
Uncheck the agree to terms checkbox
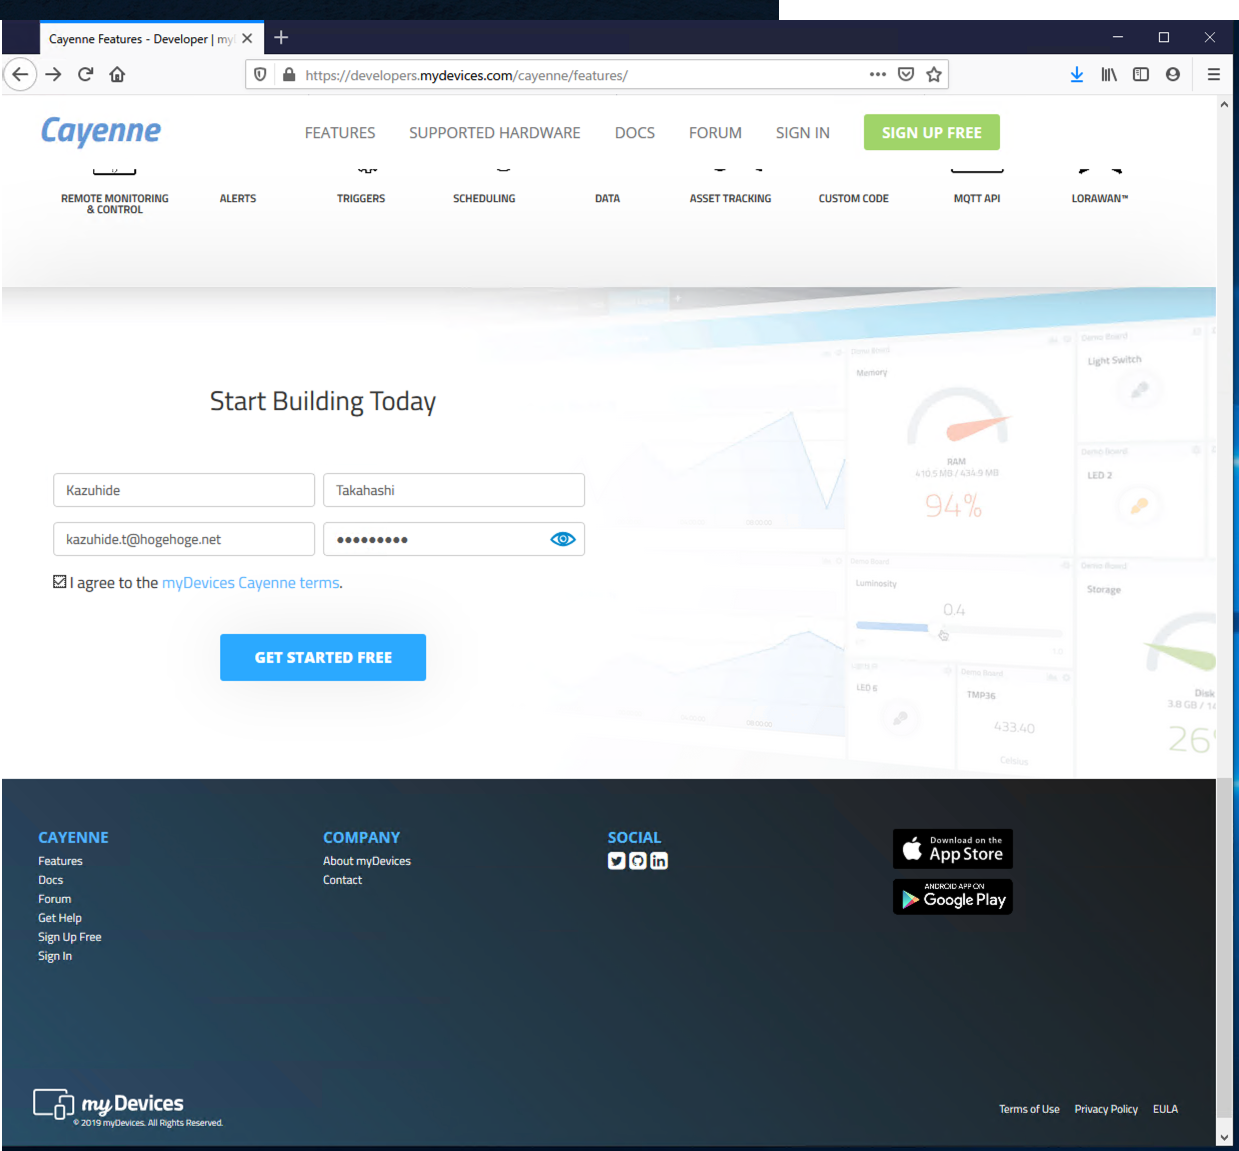(60, 582)
